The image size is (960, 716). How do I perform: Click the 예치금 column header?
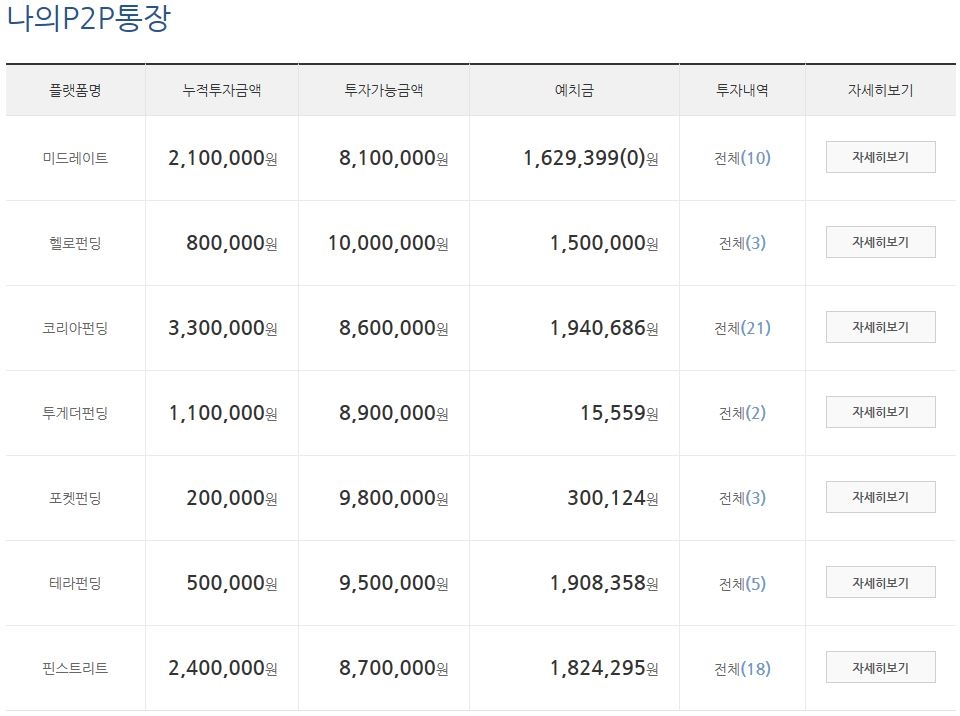pos(574,90)
